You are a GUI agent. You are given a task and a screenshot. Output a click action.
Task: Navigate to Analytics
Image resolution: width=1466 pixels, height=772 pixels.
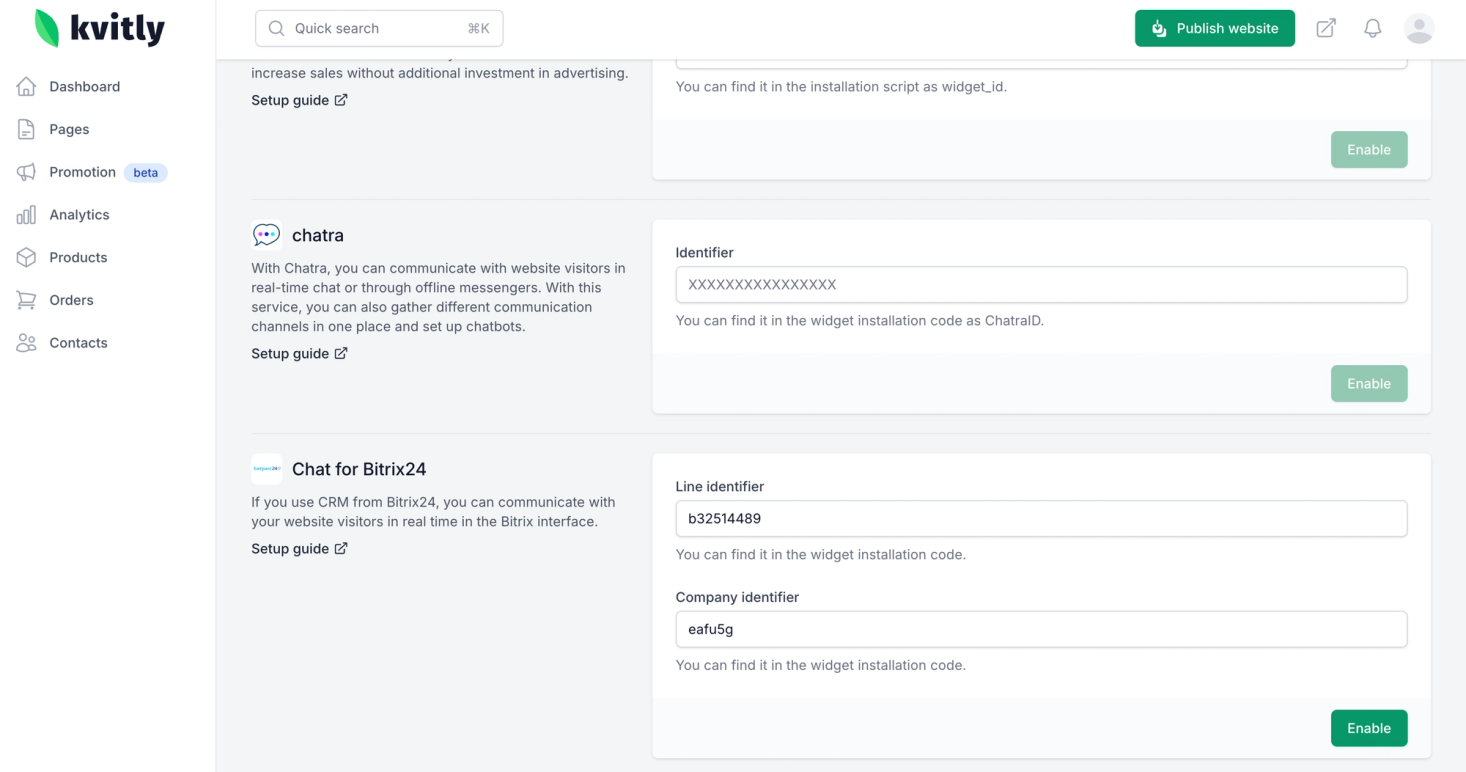point(79,215)
